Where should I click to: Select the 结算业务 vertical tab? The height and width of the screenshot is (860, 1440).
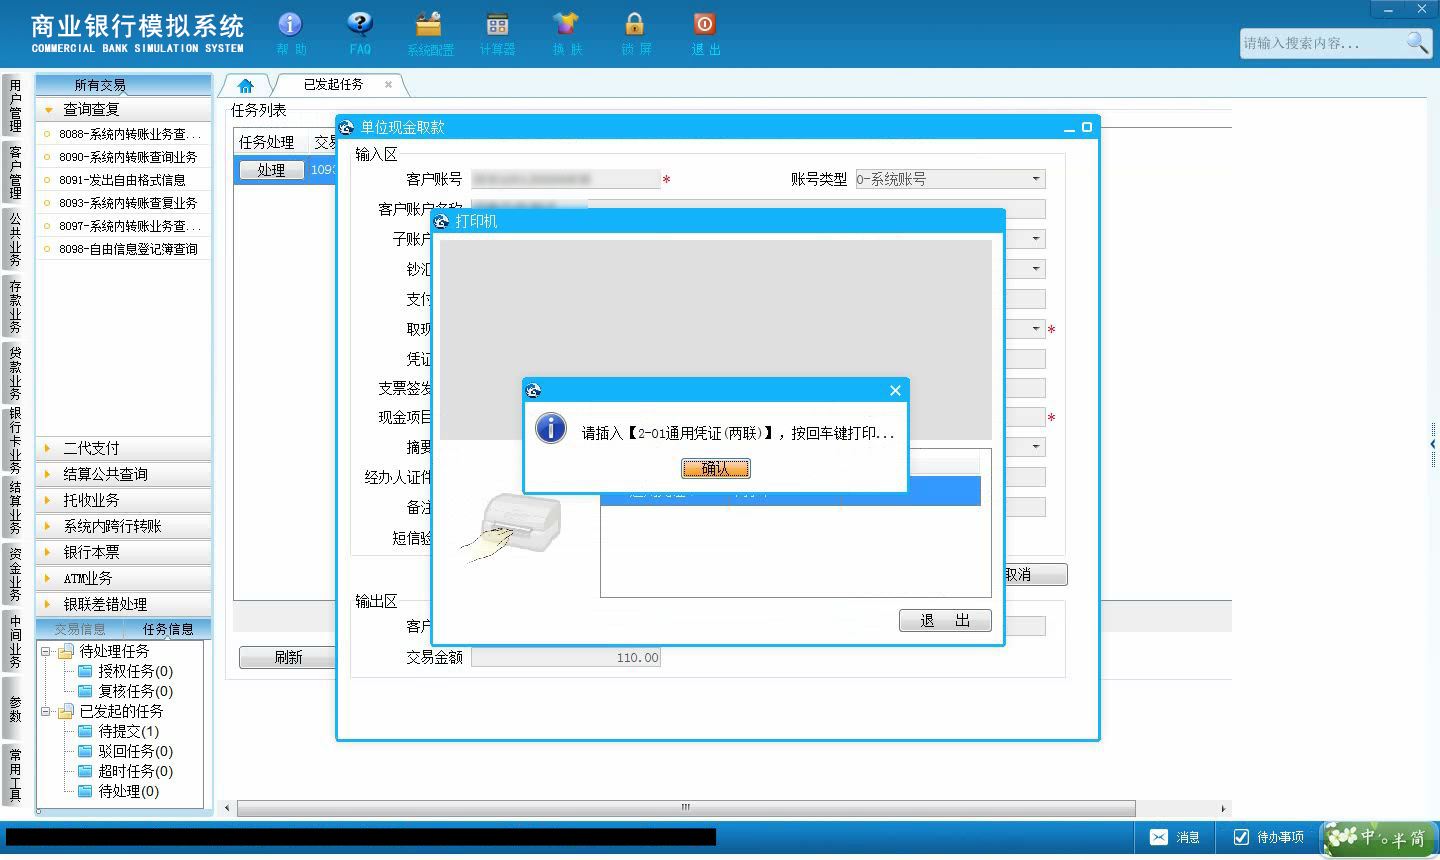point(15,507)
